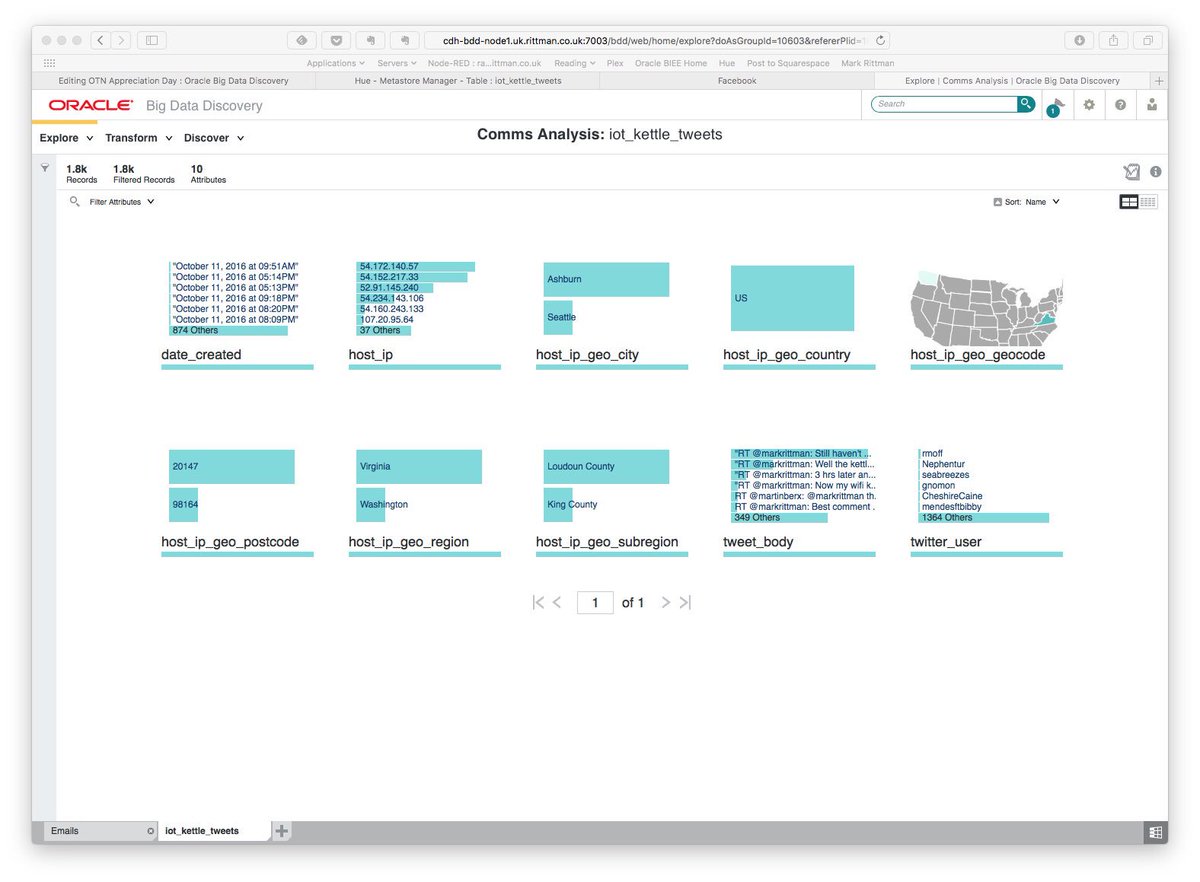Screen dimensions: 1200x882
Task: Open the Explore dropdown menu
Action: [x=66, y=138]
